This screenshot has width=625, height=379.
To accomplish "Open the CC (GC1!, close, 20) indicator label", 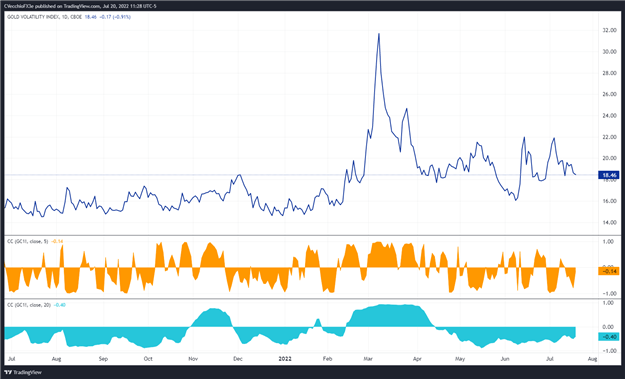I will click(29, 305).
